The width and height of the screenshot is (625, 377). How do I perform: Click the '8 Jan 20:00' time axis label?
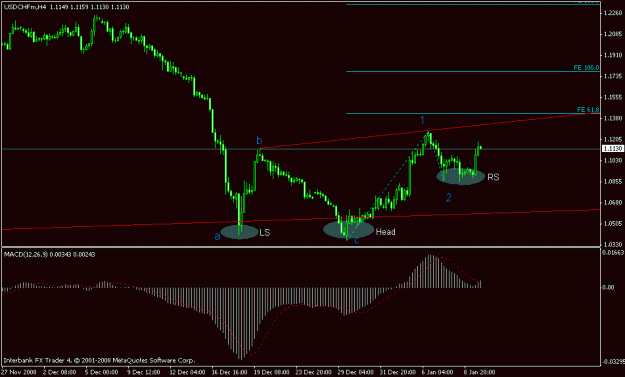pyautogui.click(x=480, y=372)
